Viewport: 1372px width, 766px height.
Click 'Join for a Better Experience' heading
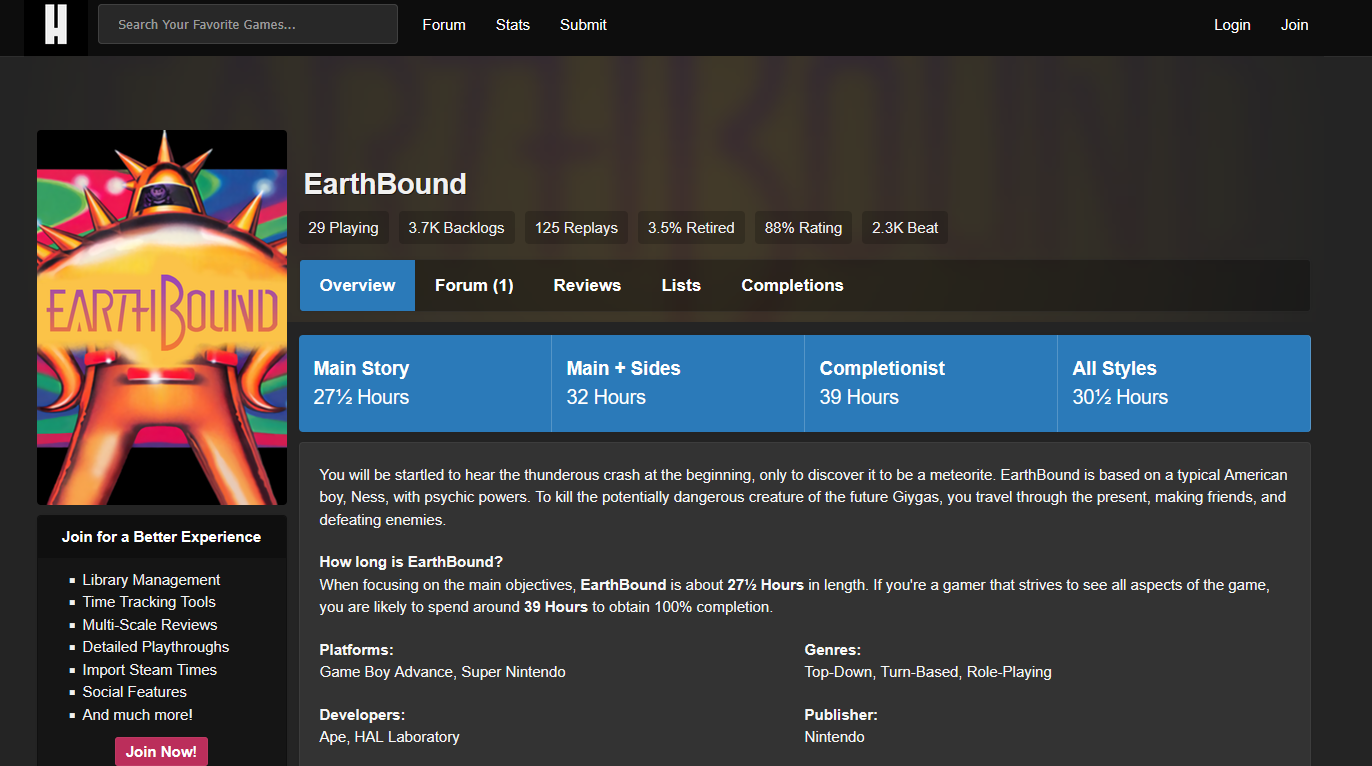[x=161, y=537]
